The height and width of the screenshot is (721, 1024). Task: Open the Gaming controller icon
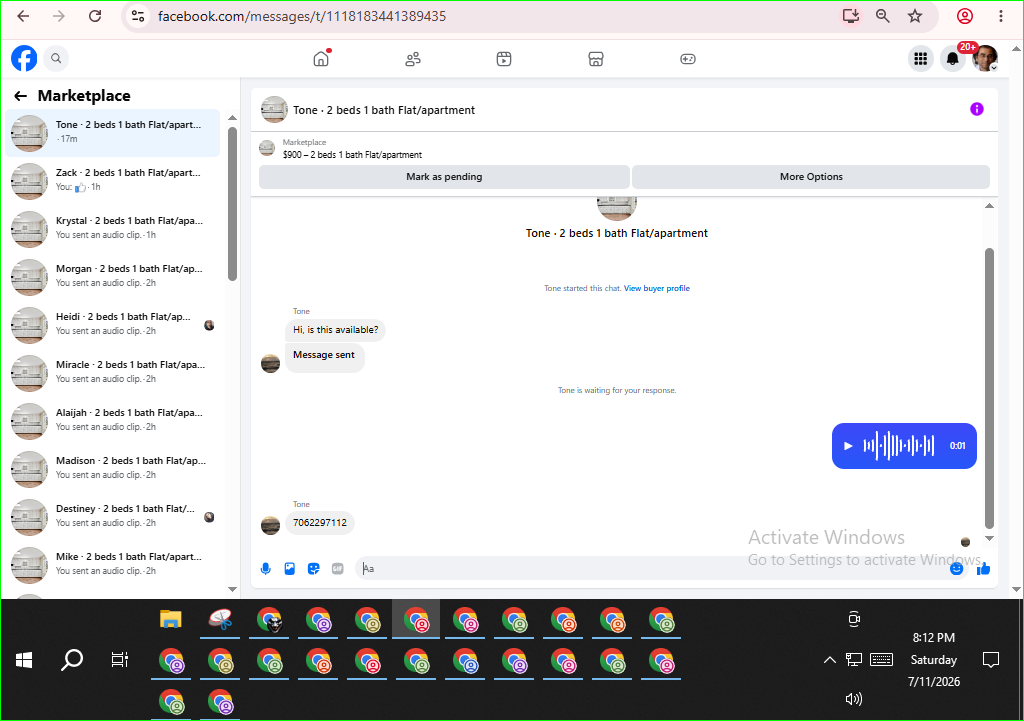(688, 59)
